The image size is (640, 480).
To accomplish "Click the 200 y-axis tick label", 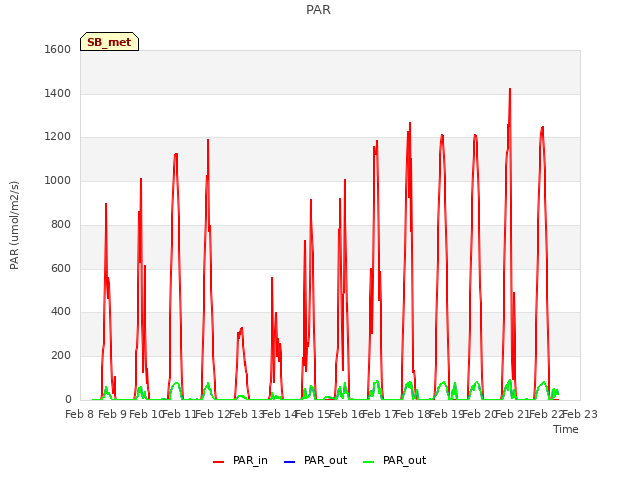I will 61,356.
